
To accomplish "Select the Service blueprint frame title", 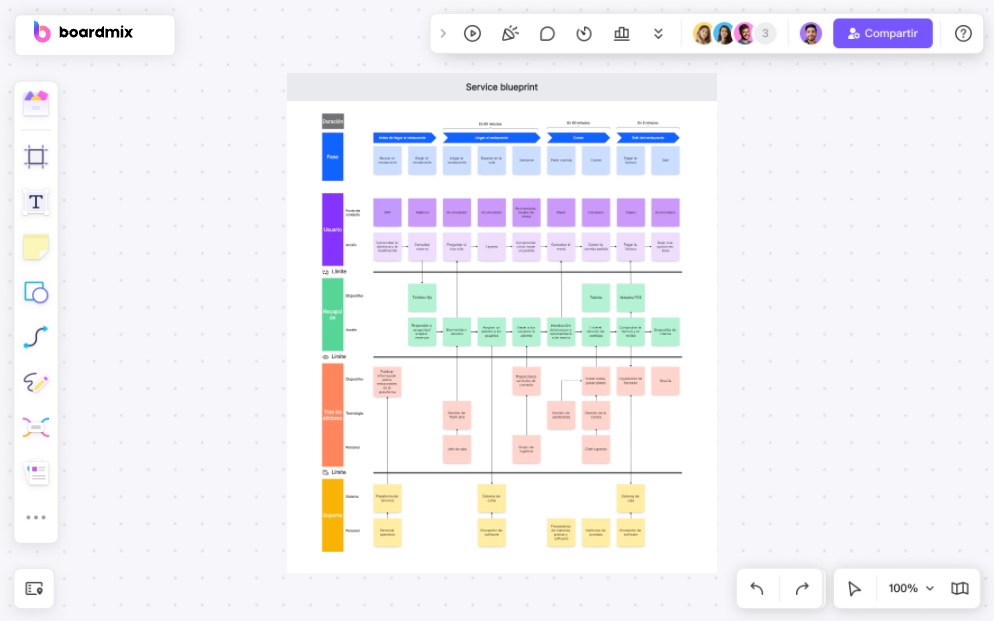I will (501, 87).
